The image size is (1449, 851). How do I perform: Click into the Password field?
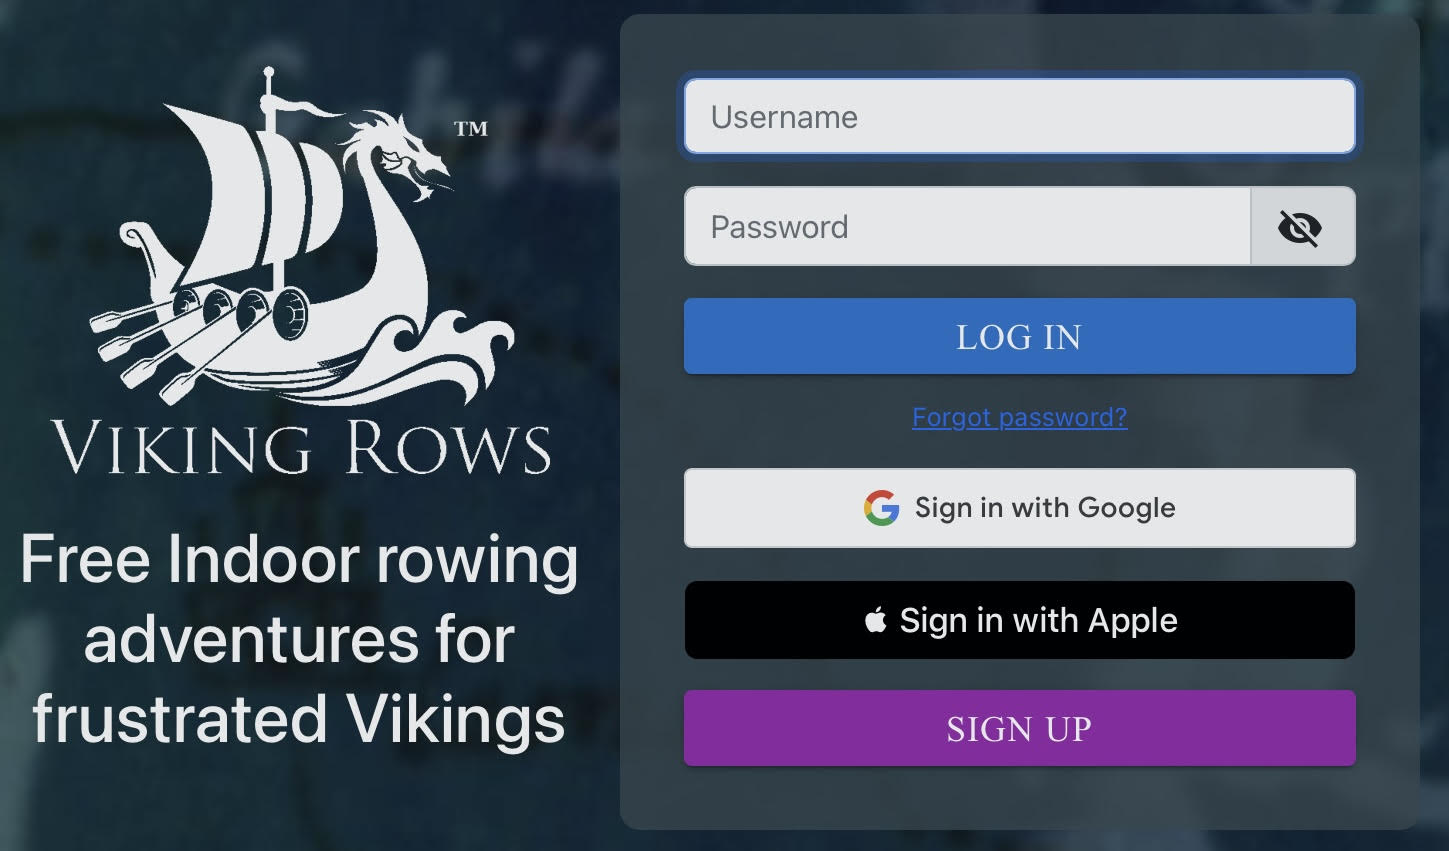(967, 226)
